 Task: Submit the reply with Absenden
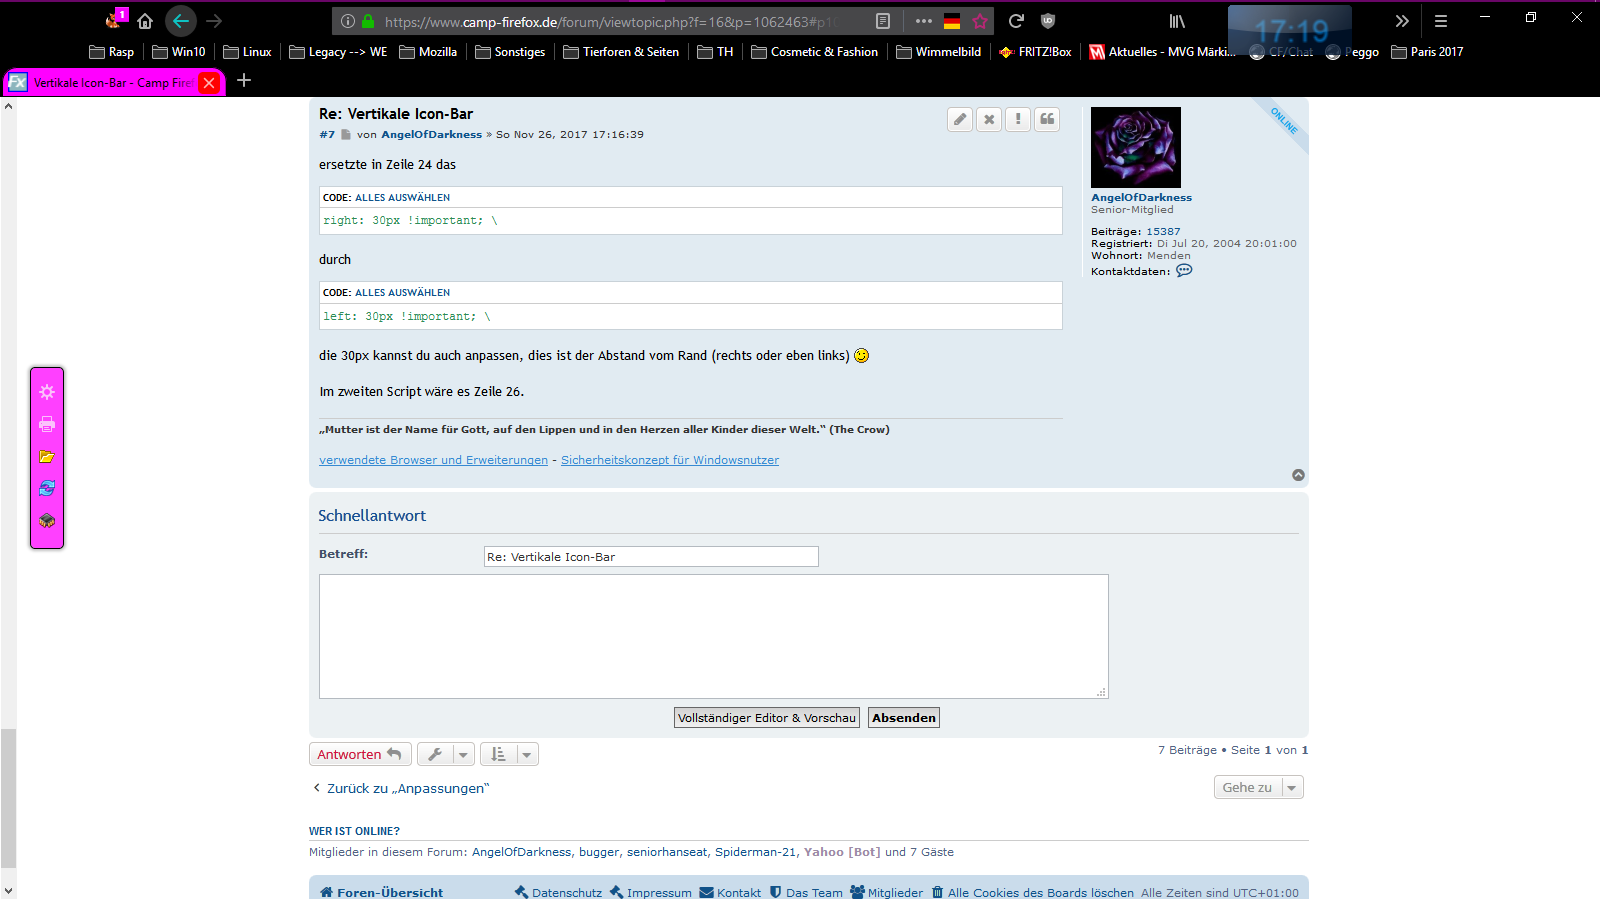pyautogui.click(x=904, y=718)
